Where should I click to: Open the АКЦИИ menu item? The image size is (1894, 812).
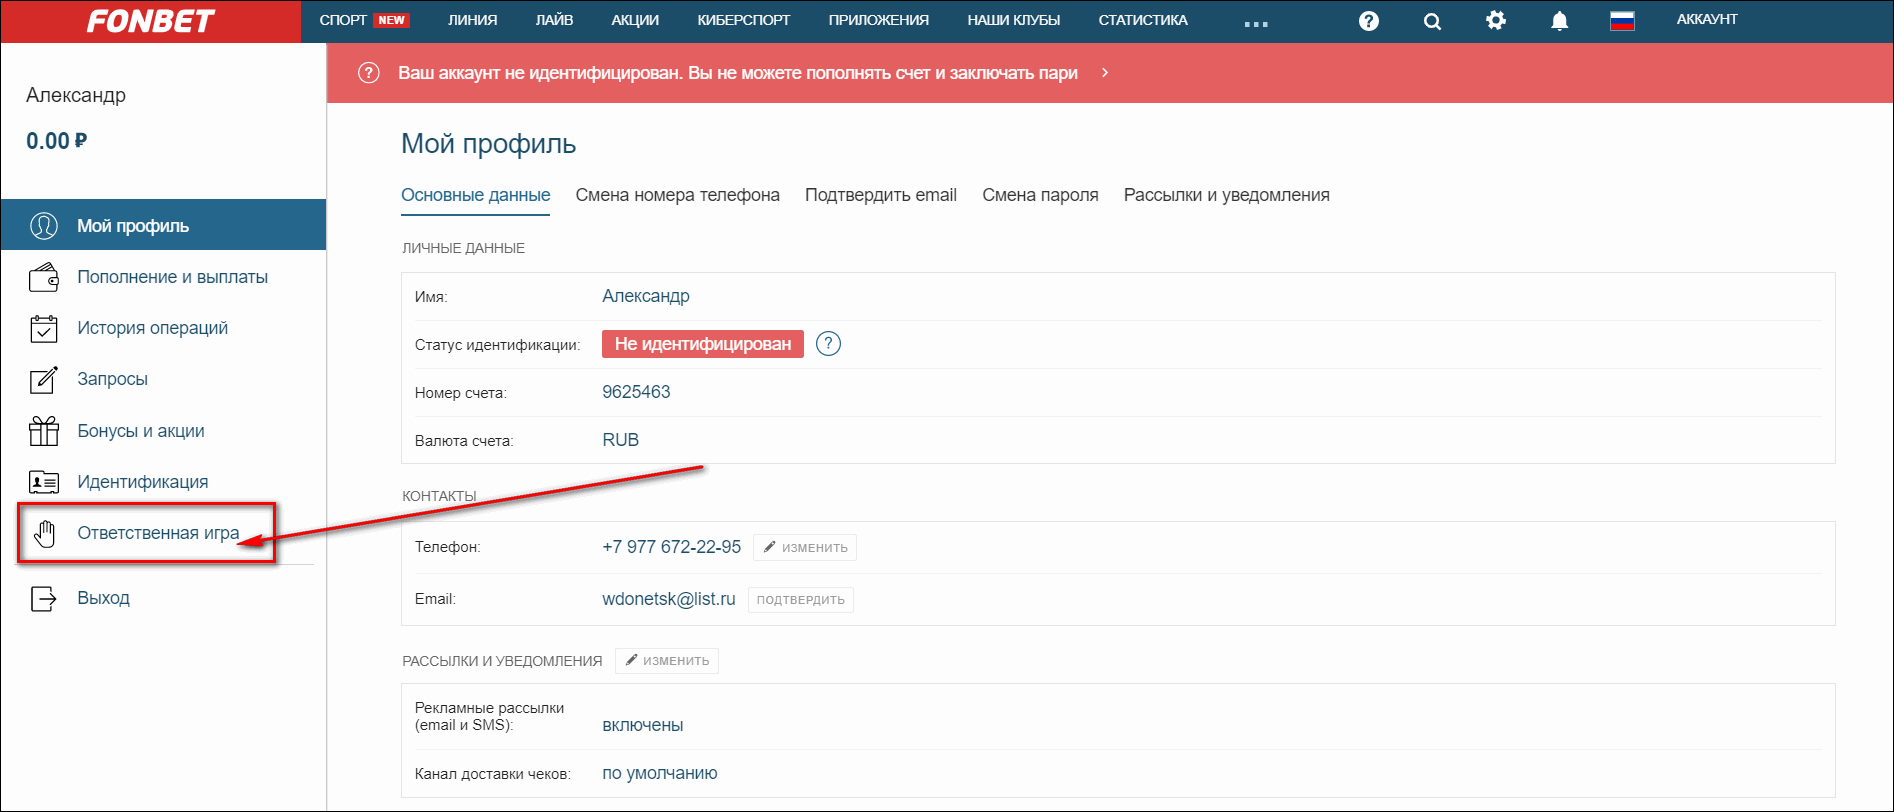click(635, 20)
